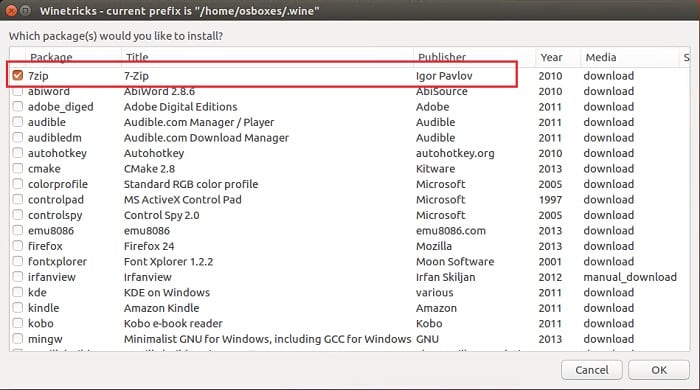Tick the adobe_diged checkbox
The image size is (700, 390).
point(17,107)
